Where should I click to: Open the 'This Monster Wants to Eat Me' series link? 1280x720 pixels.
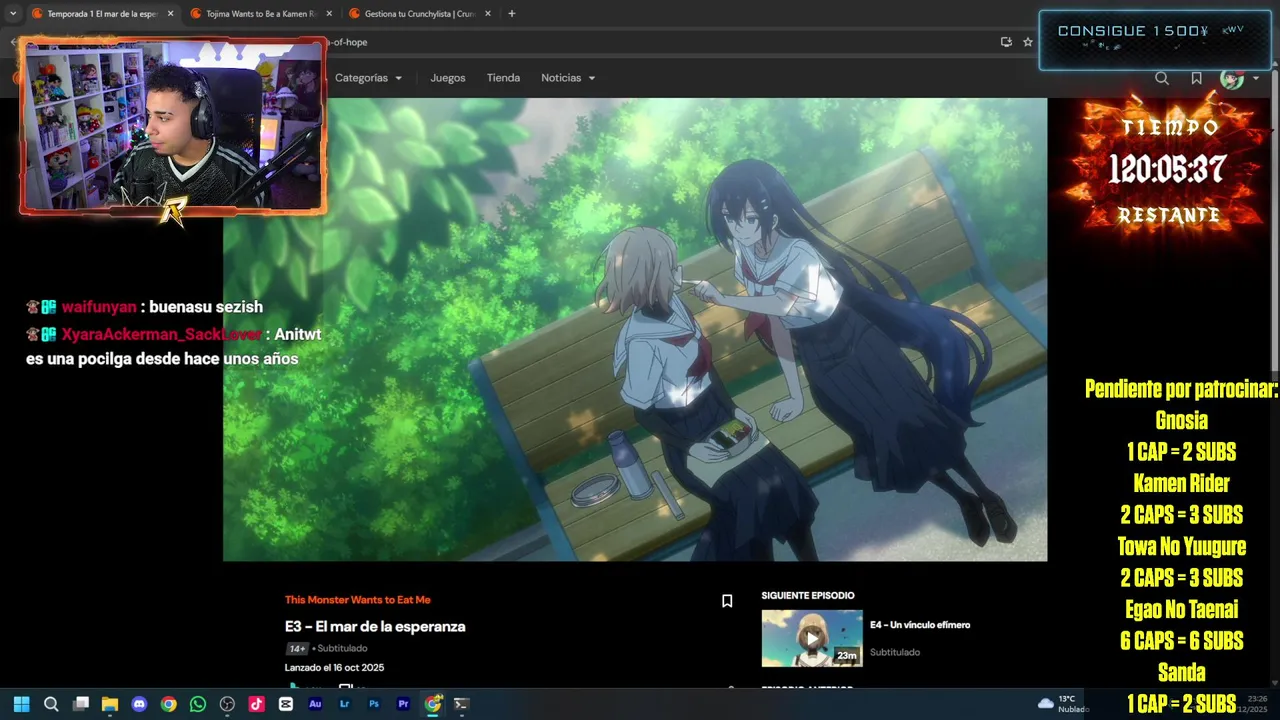[x=357, y=600]
